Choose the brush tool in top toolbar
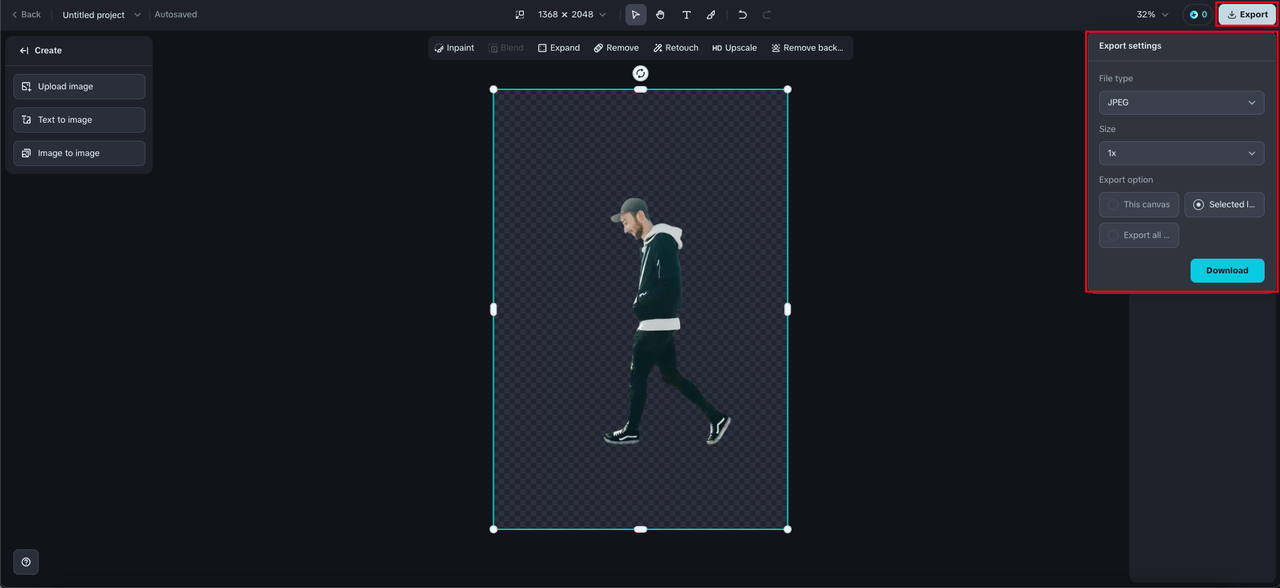The image size is (1280, 588). click(x=711, y=15)
